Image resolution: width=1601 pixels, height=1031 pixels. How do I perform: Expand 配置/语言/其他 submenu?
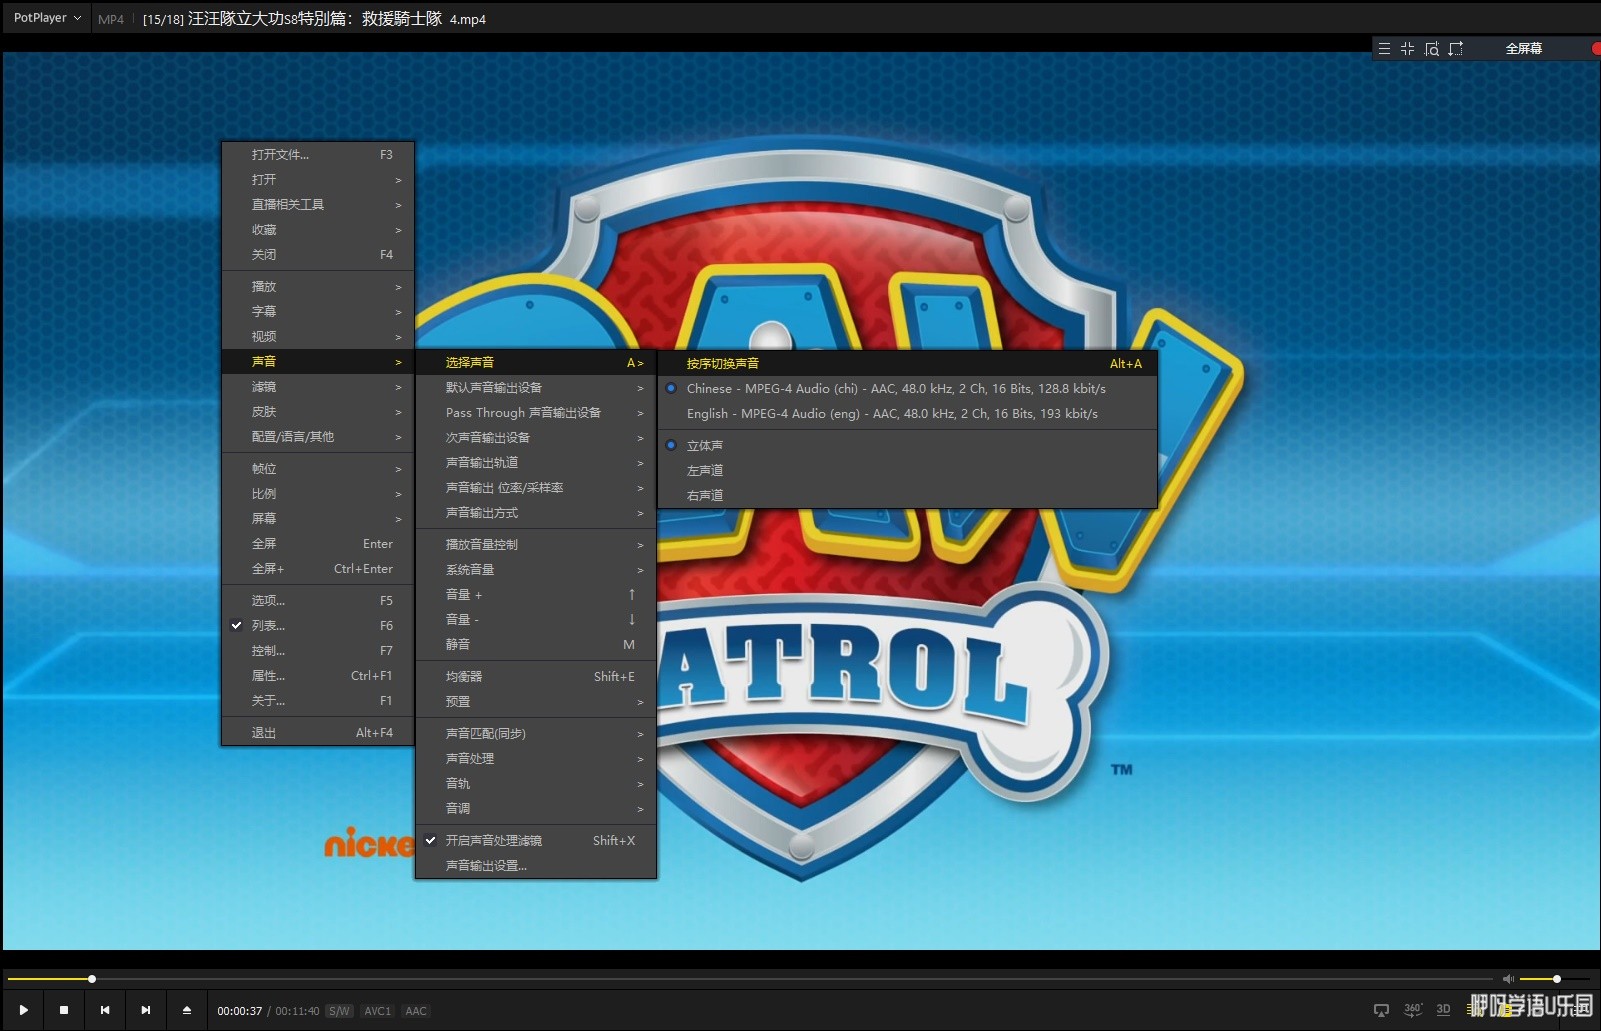click(x=318, y=436)
